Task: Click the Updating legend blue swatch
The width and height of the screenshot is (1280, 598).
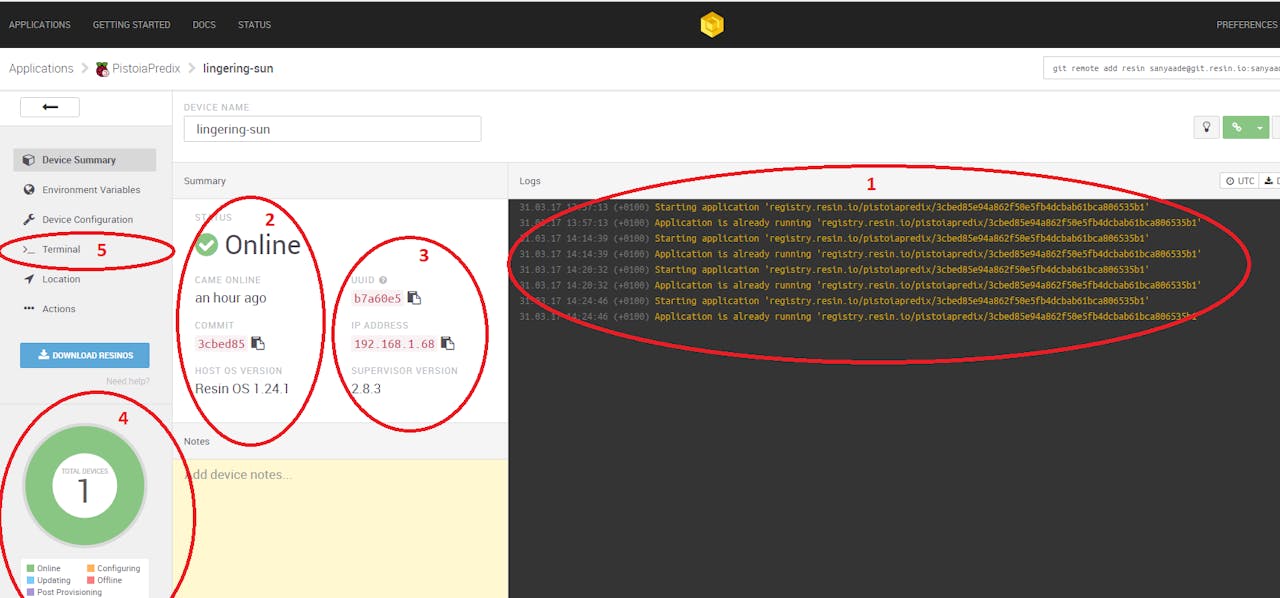Action: (x=30, y=580)
